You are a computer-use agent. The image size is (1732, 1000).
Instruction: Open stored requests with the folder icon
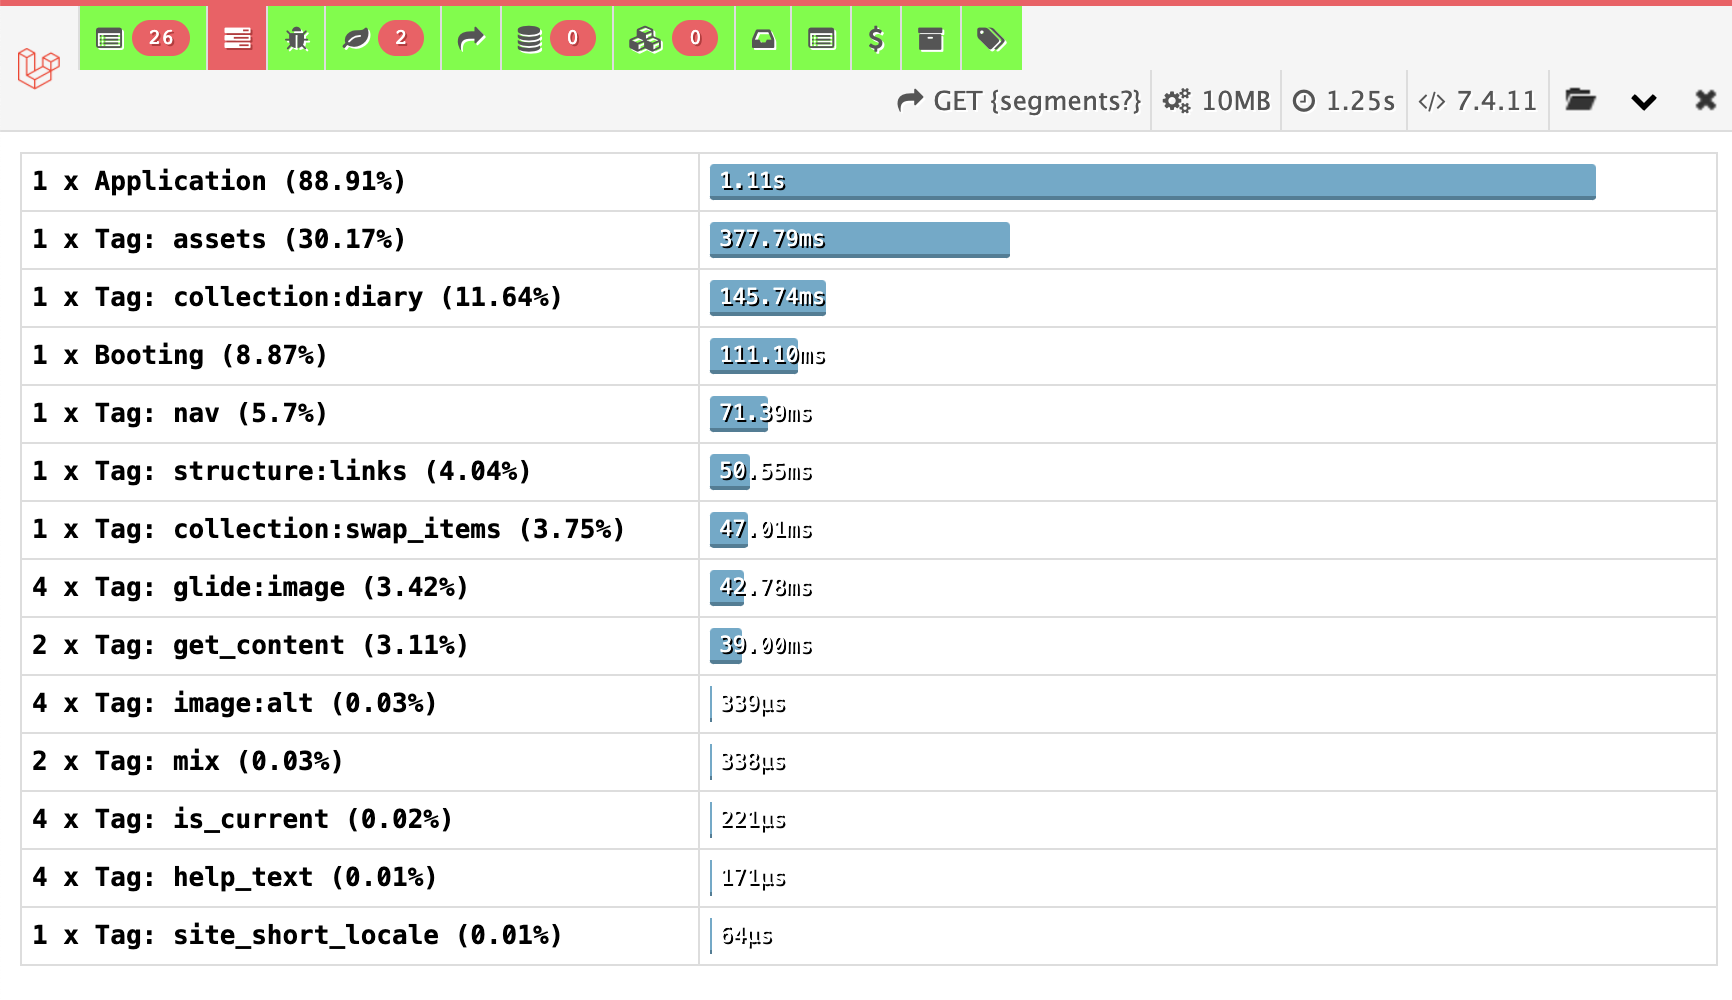1580,100
